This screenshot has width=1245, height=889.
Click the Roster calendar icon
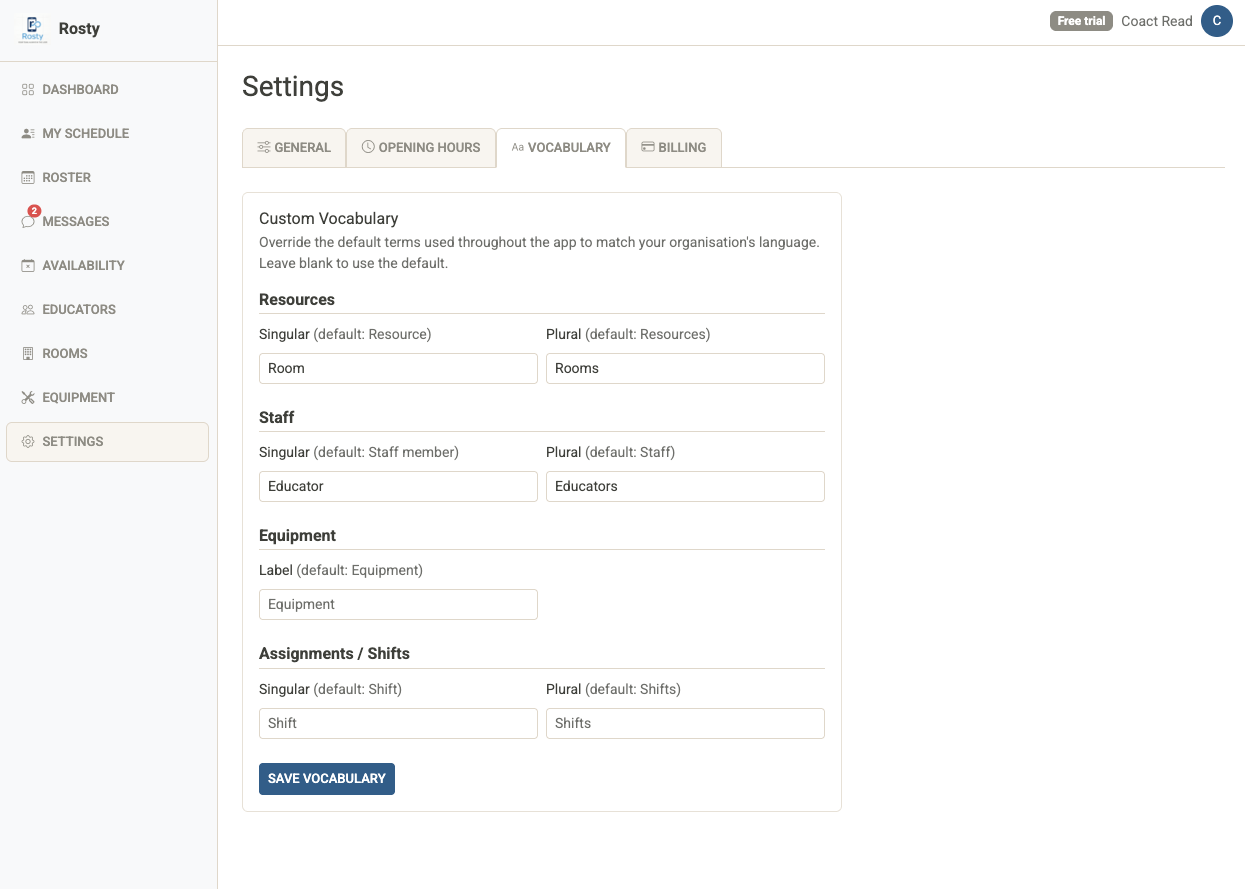pyautogui.click(x=27, y=177)
